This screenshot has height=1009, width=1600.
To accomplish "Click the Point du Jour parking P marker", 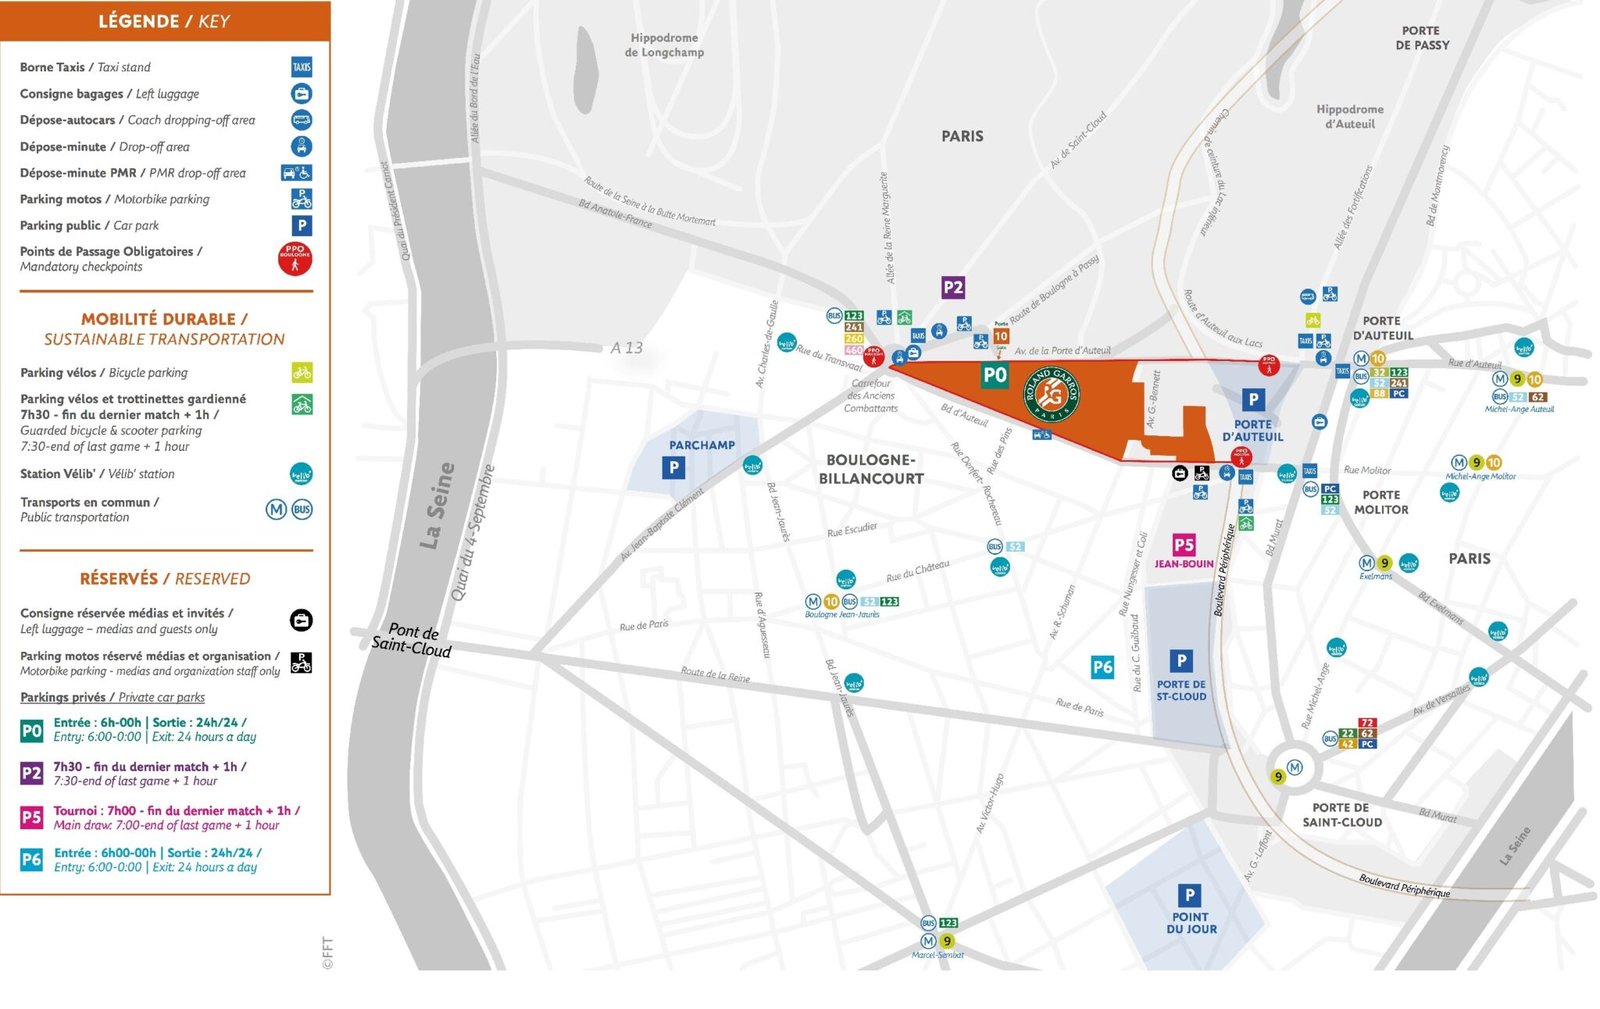I will (1189, 895).
